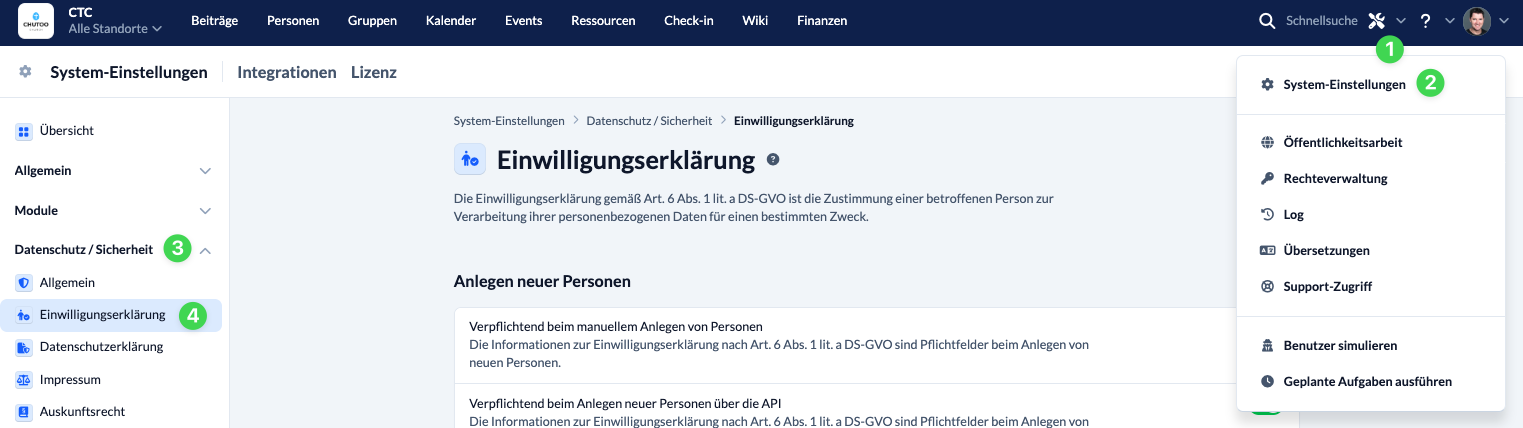Screen dimensions: 1523x428
Task: Switch to the Lizenz tab
Action: (x=373, y=72)
